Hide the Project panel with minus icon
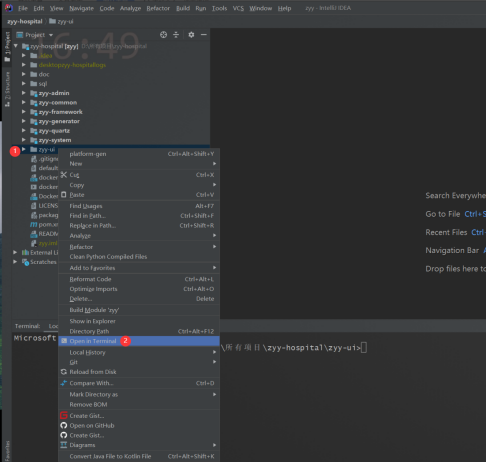The image size is (487, 463). (204, 35)
